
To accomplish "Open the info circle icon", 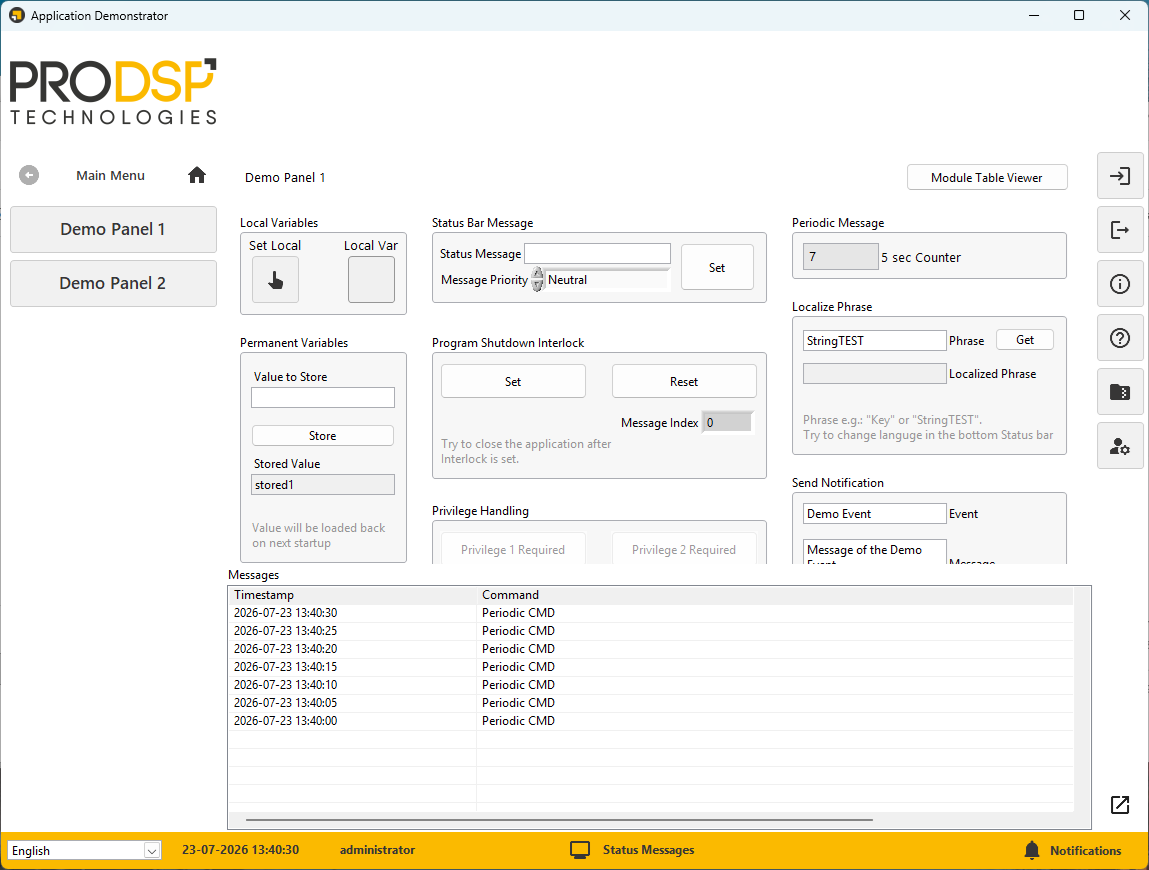I will (x=1120, y=284).
